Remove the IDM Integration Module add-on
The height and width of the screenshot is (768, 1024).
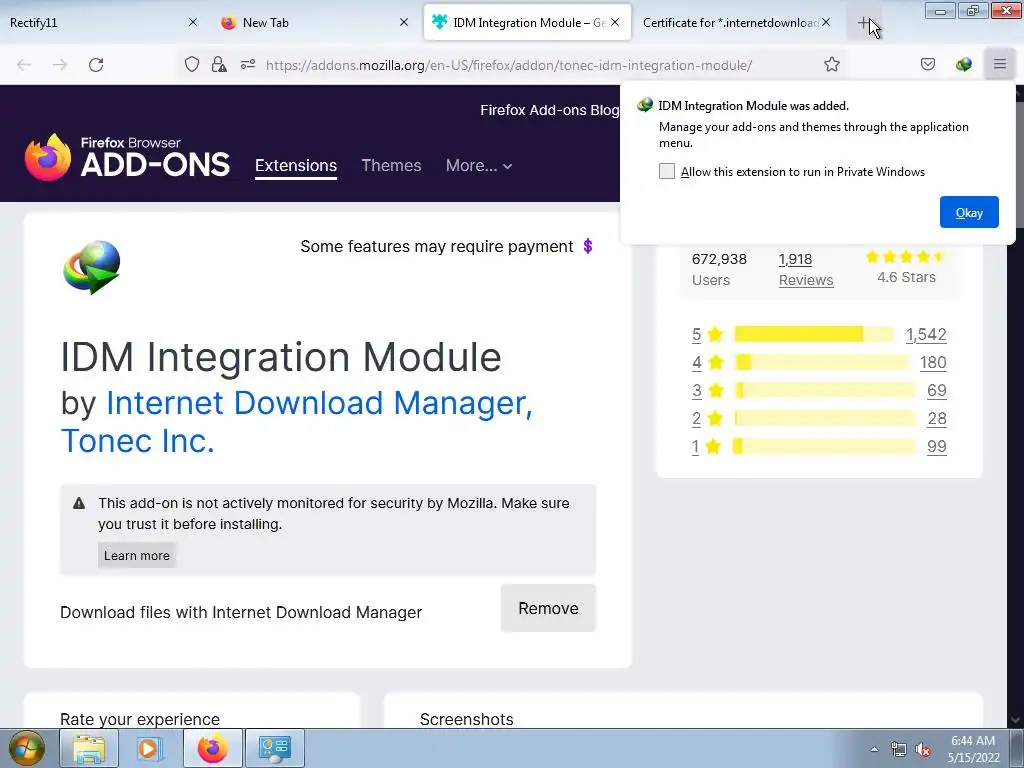(548, 608)
